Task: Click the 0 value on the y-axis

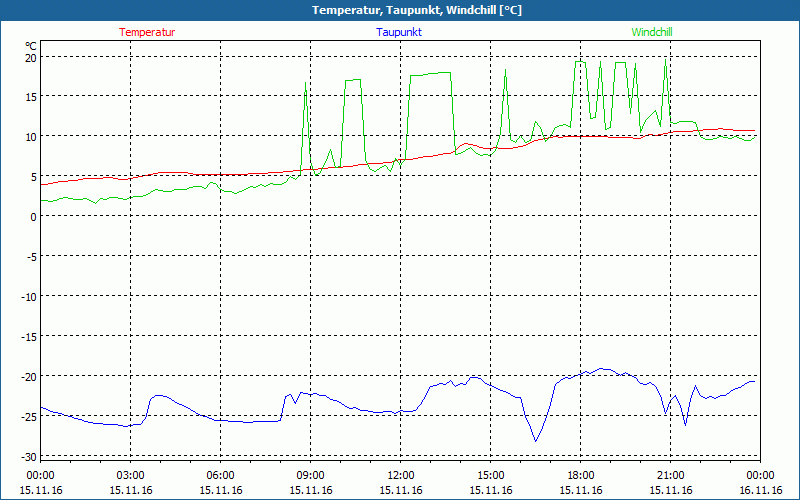Action: [33, 217]
